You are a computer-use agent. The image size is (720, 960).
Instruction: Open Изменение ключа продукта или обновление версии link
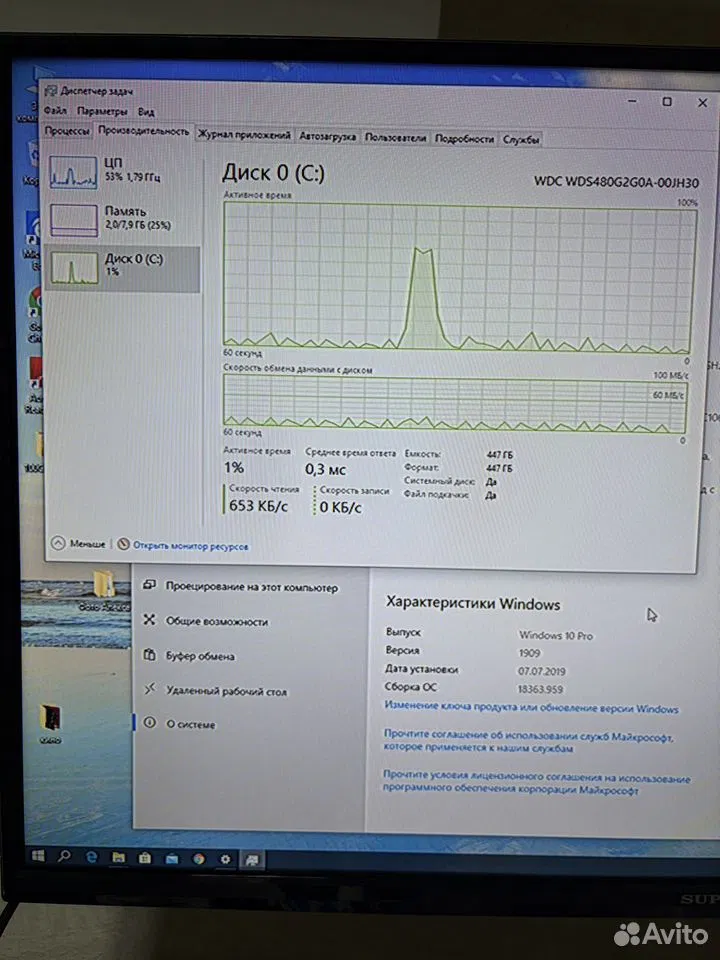pyautogui.click(x=531, y=708)
